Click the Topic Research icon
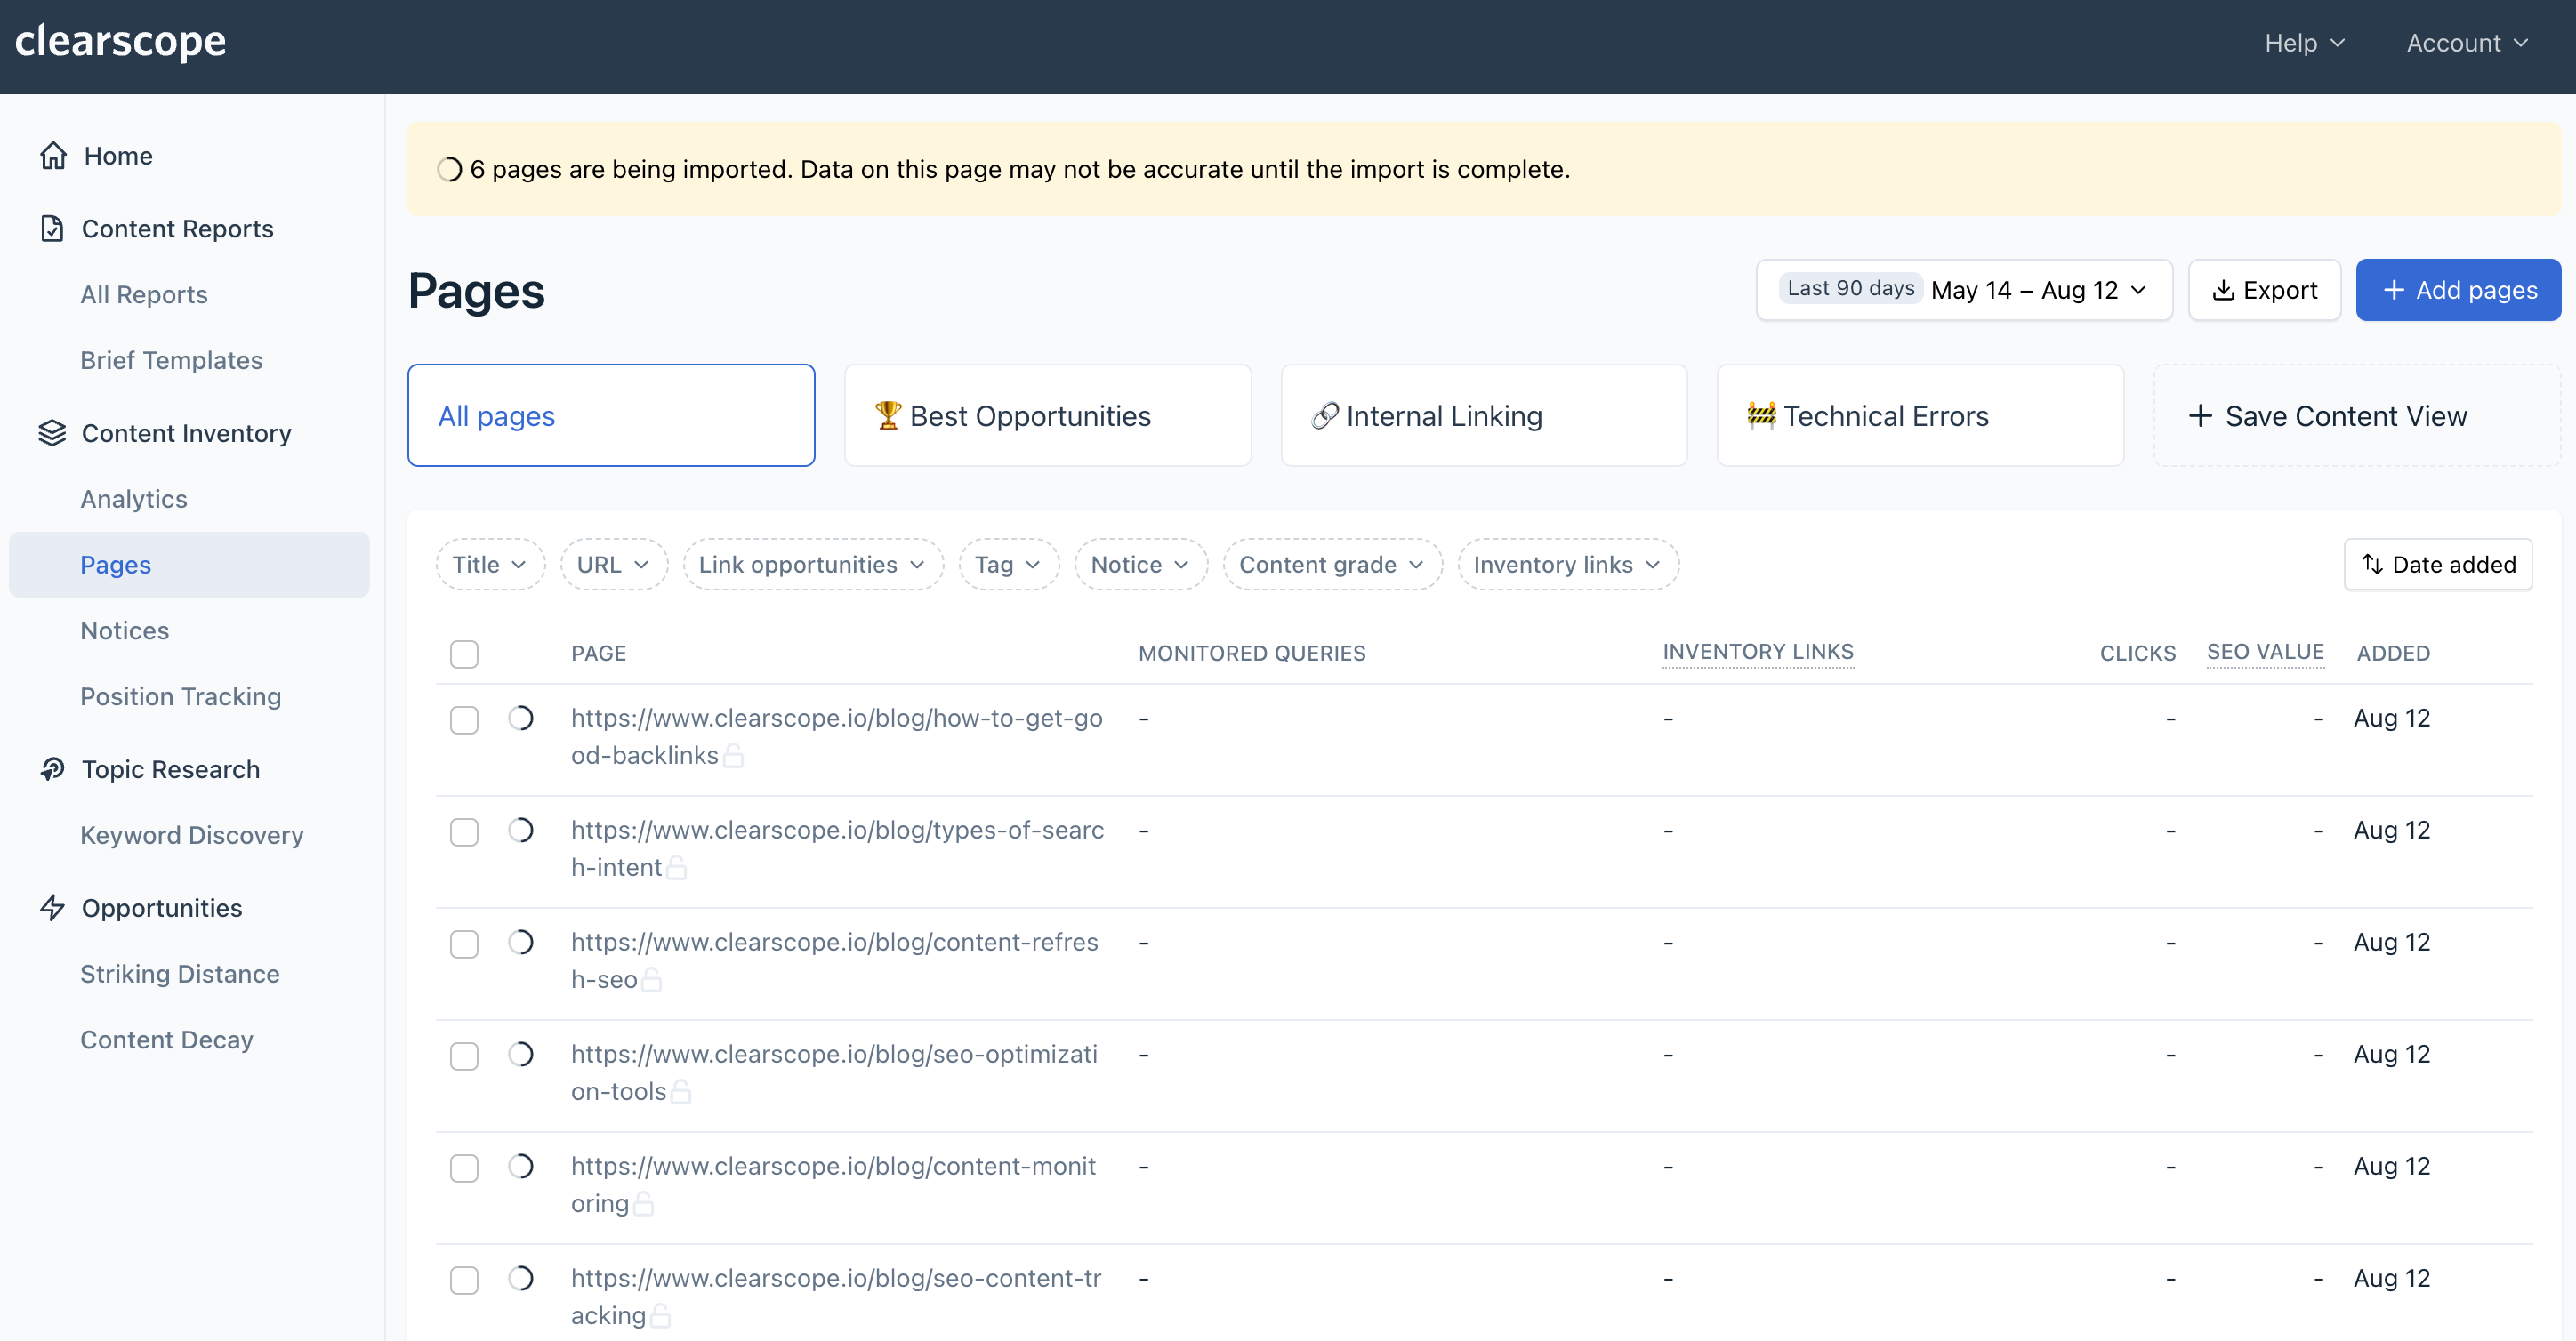The height and width of the screenshot is (1341, 2576). coord(52,769)
